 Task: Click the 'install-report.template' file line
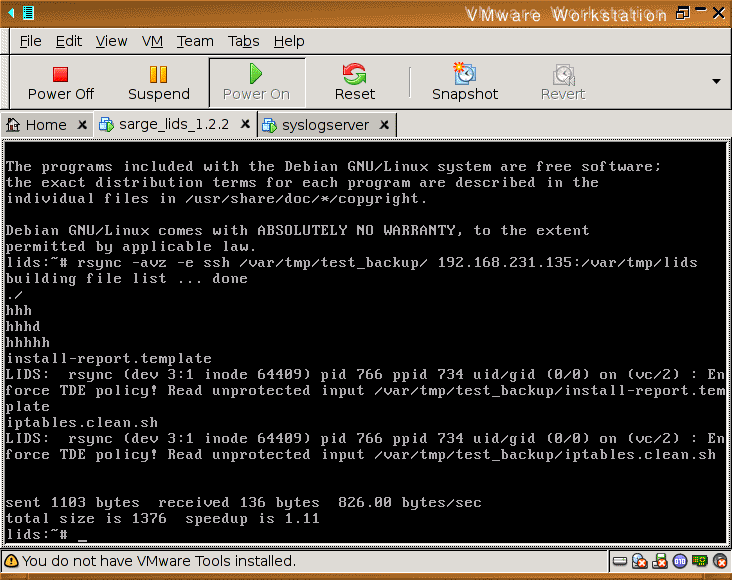click(109, 358)
